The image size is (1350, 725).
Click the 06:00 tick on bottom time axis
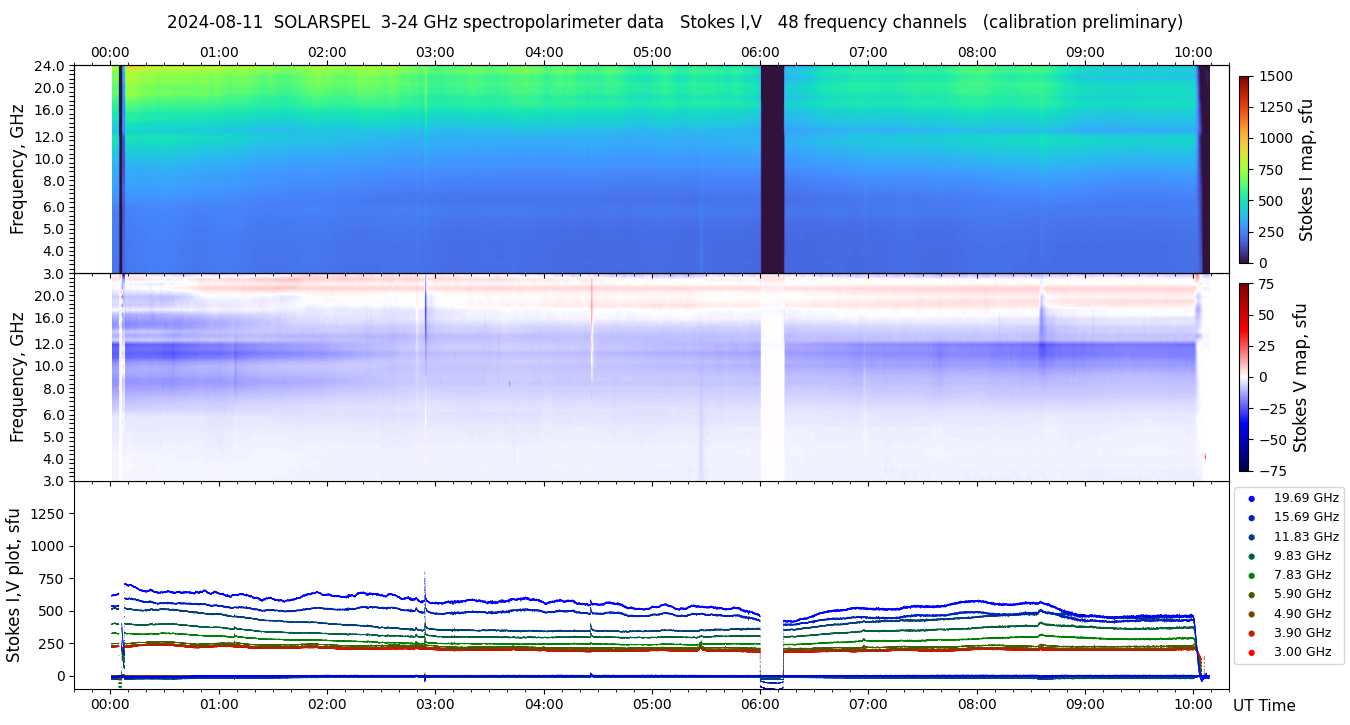tap(760, 703)
